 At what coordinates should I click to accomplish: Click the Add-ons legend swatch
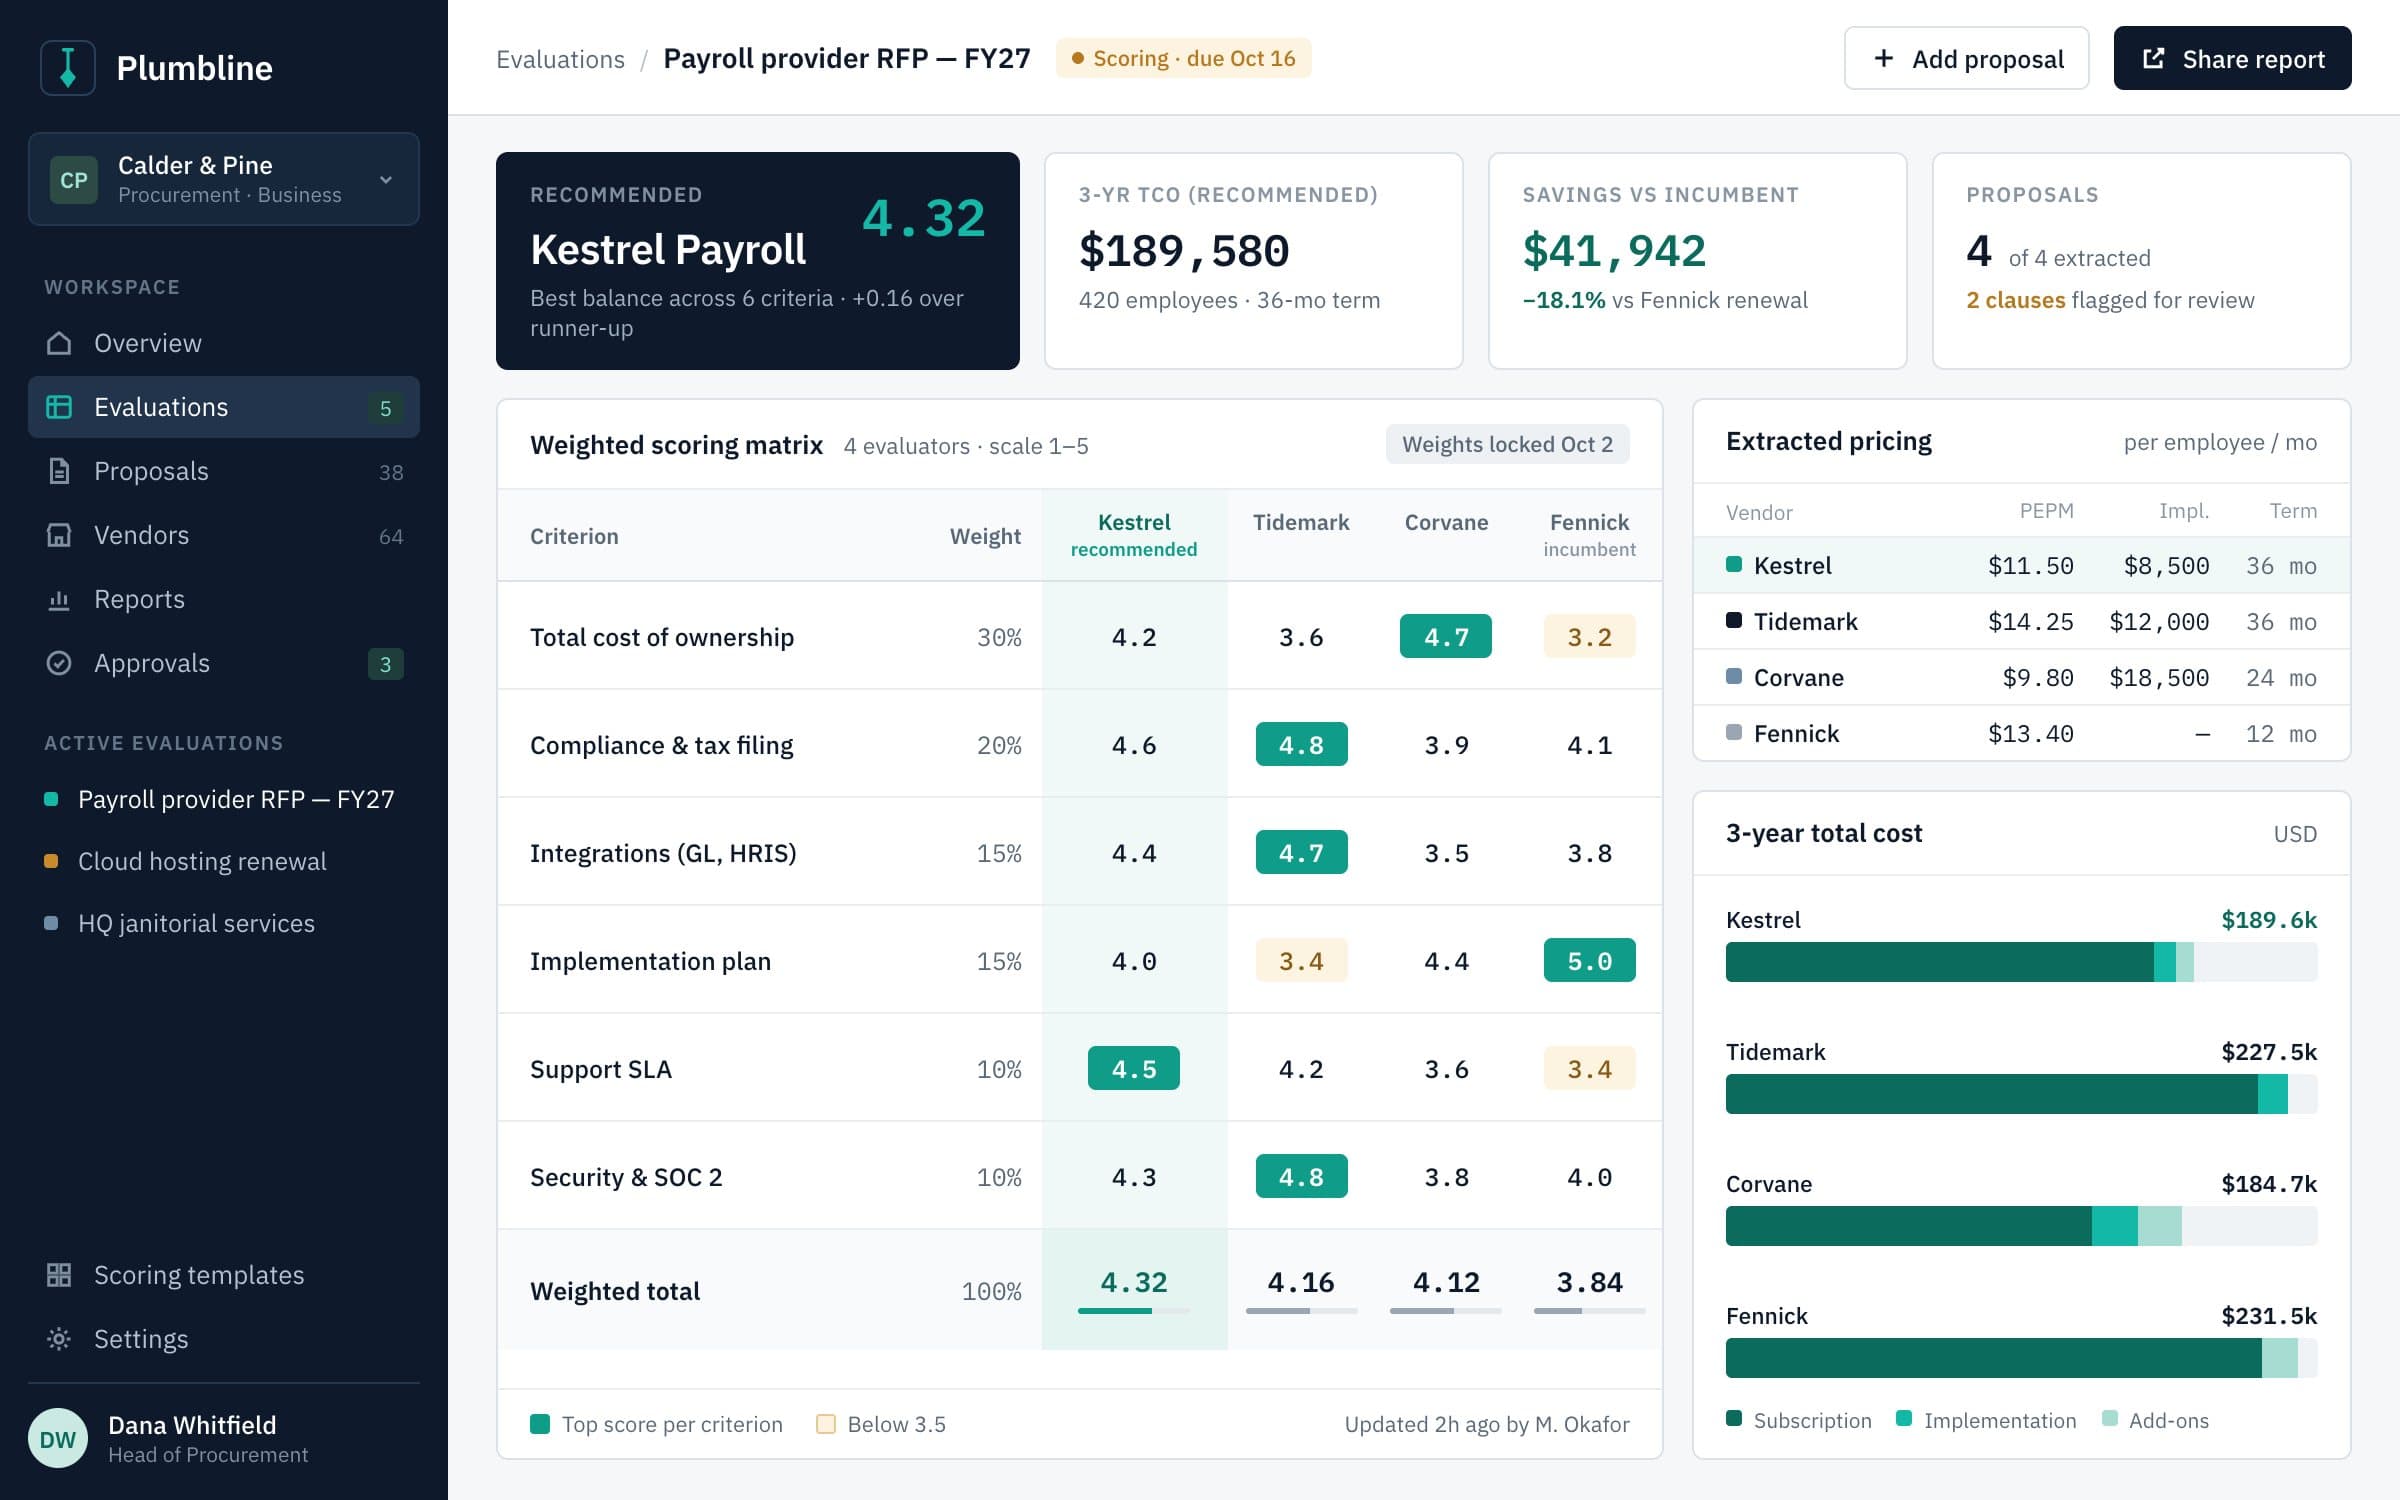2110,1418
